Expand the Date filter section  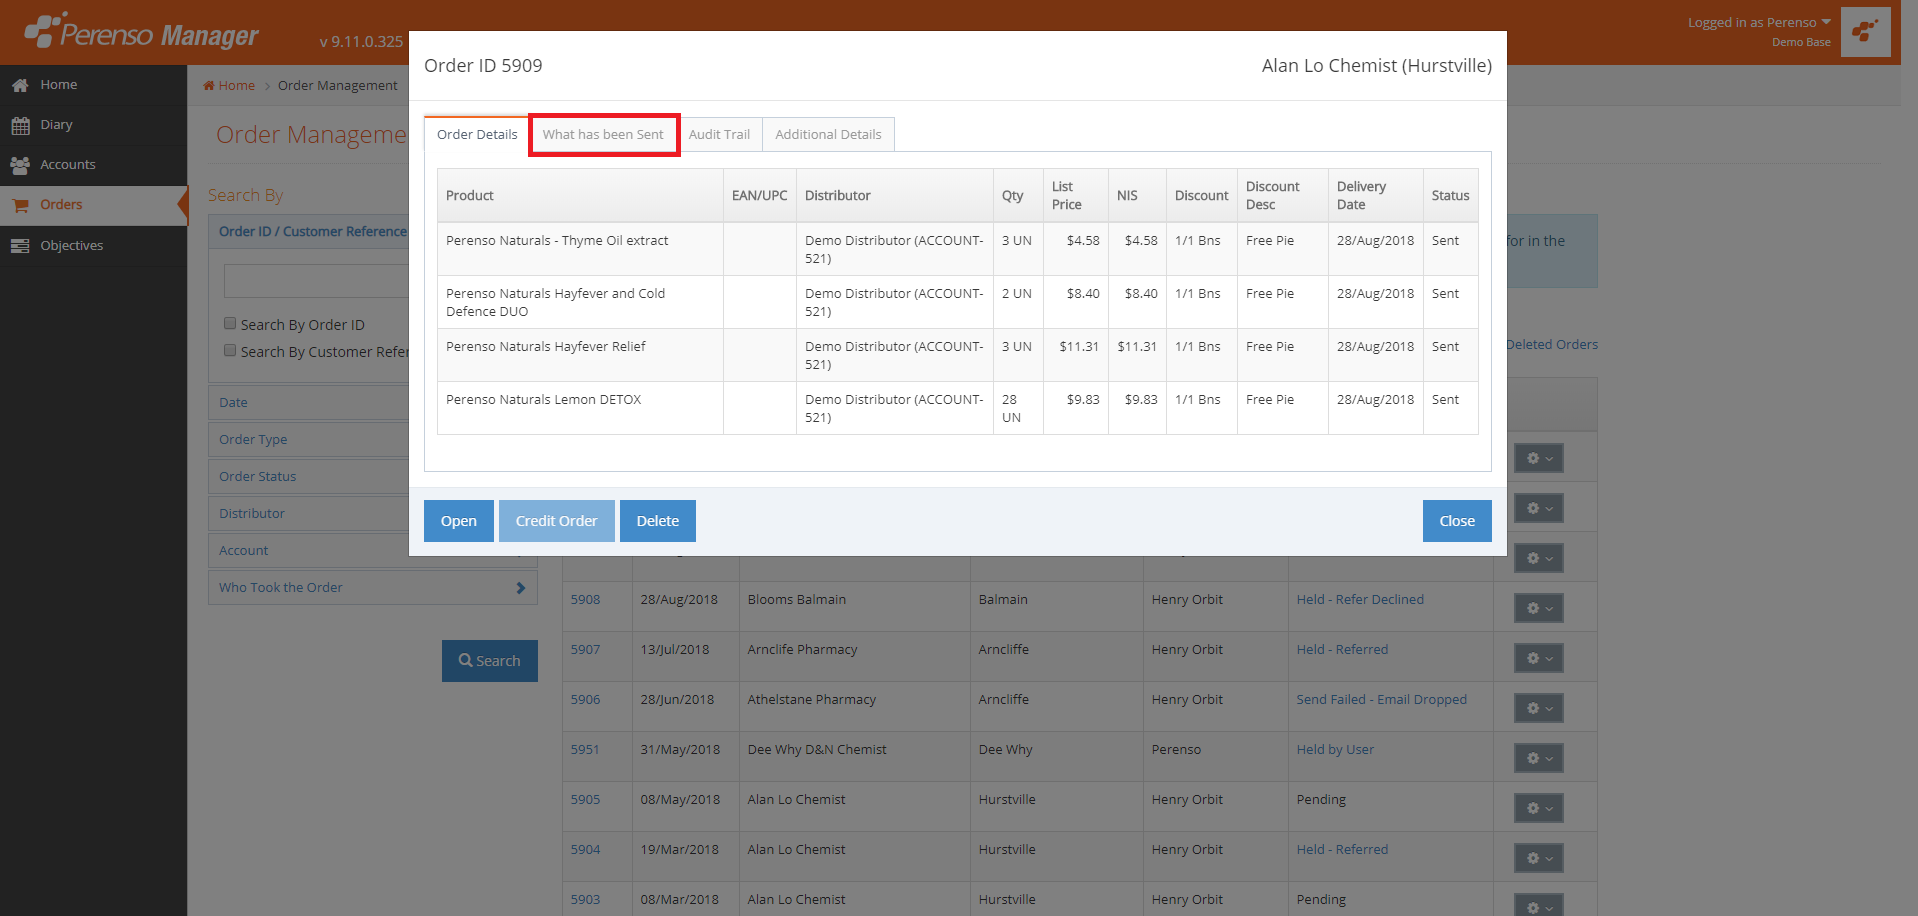coord(309,402)
